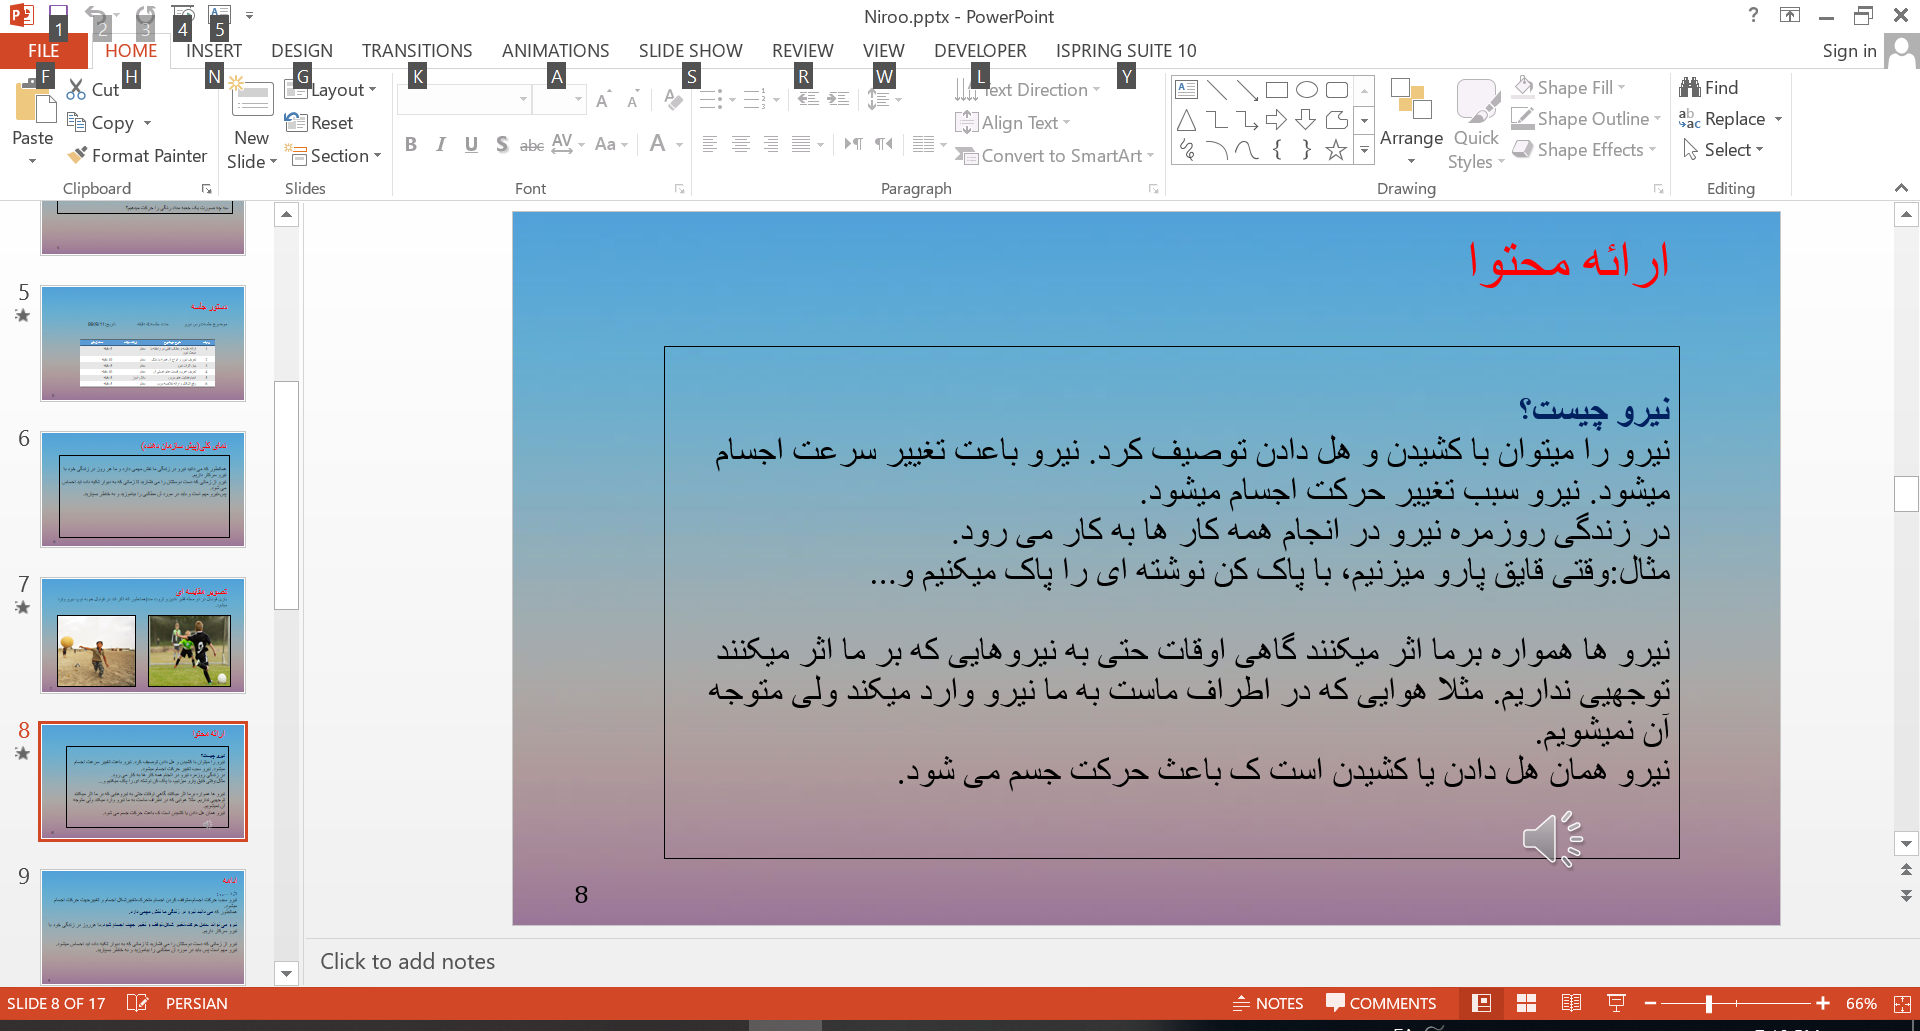Viewport: 1920px width, 1031px height.
Task: Click the Paste clipboard icon
Action: pyautogui.click(x=32, y=105)
